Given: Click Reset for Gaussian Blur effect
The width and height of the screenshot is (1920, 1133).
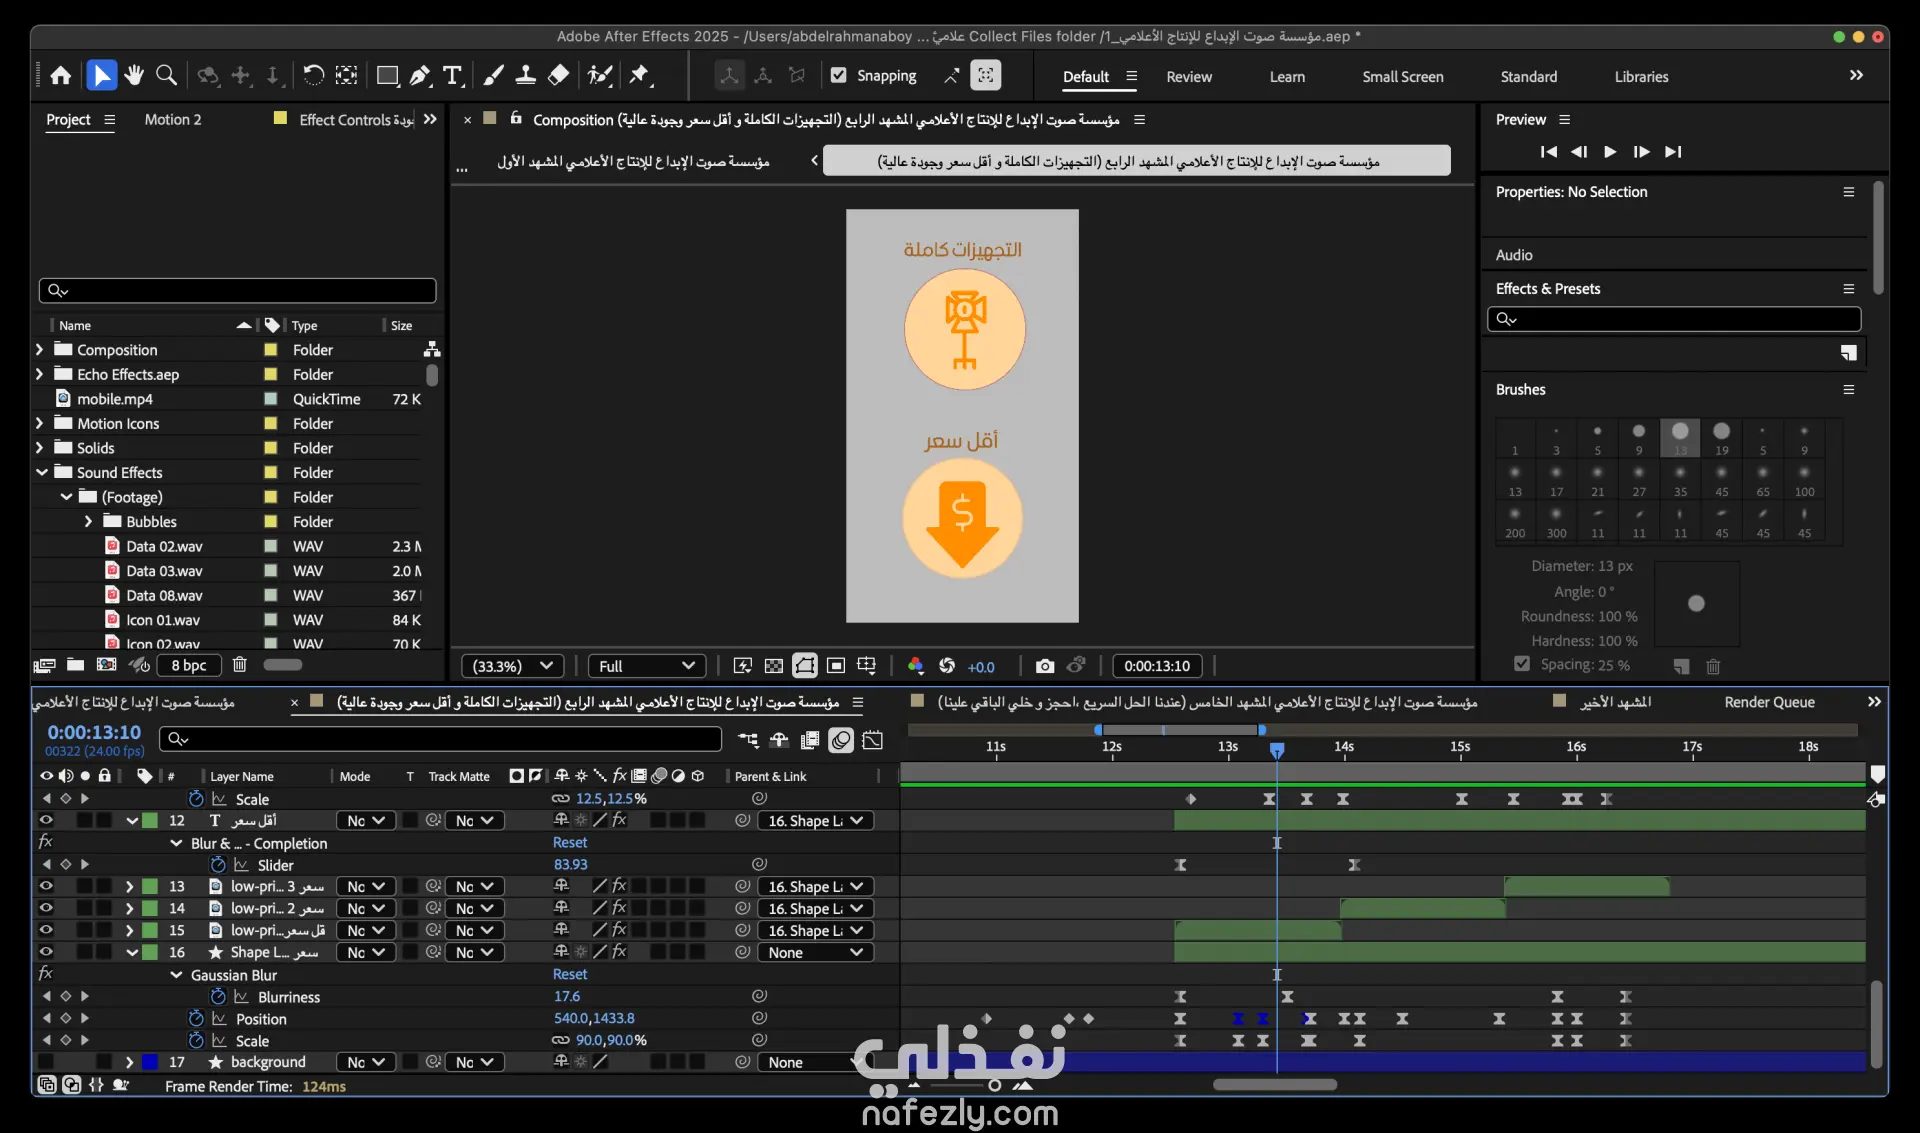Looking at the screenshot, I should tap(570, 975).
